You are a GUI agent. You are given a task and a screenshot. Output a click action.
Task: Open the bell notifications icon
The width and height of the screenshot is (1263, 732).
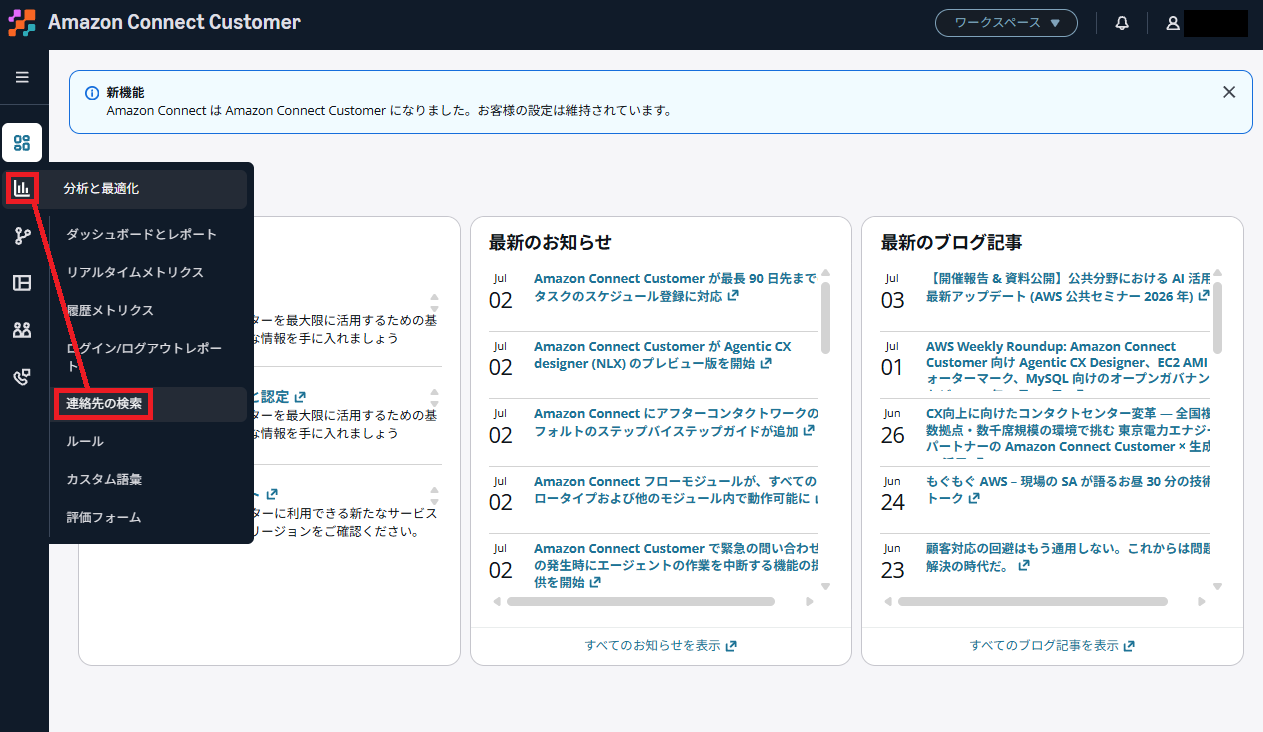tap(1122, 23)
